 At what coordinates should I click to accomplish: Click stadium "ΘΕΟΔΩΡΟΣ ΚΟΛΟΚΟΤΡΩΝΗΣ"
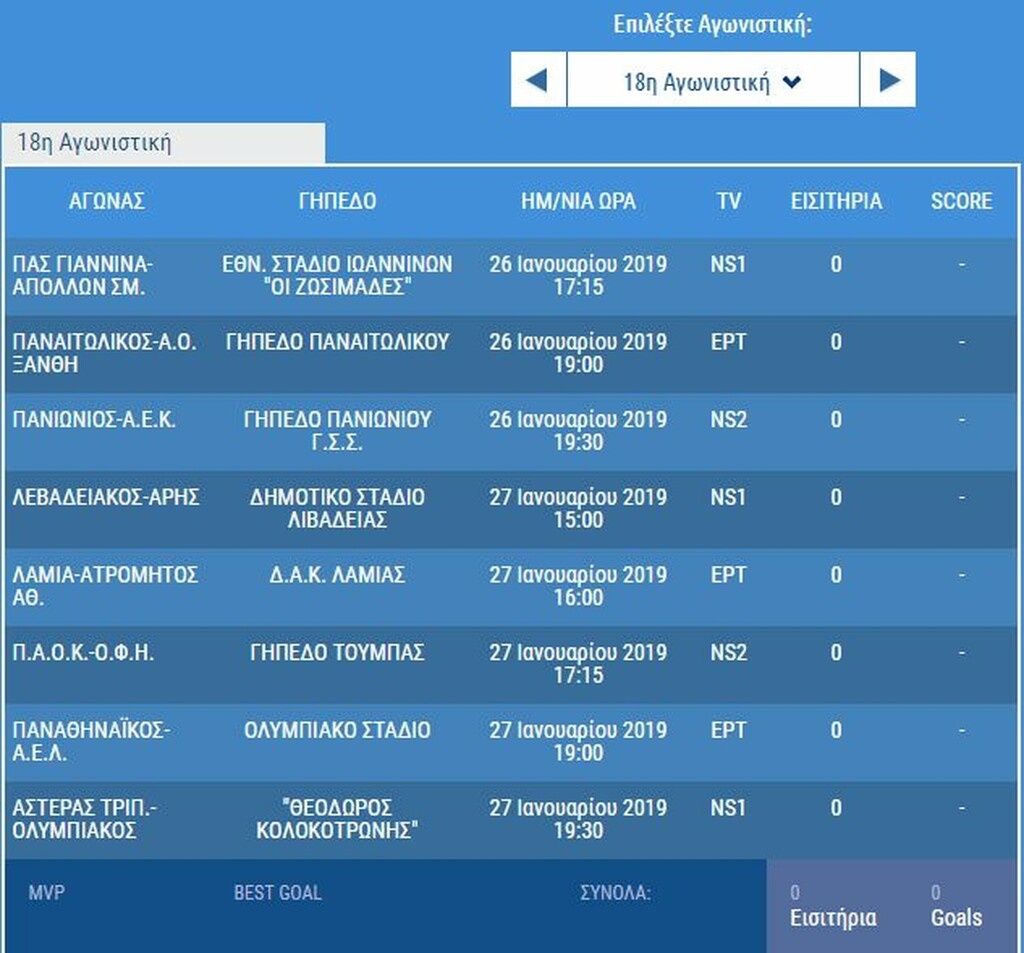337,819
